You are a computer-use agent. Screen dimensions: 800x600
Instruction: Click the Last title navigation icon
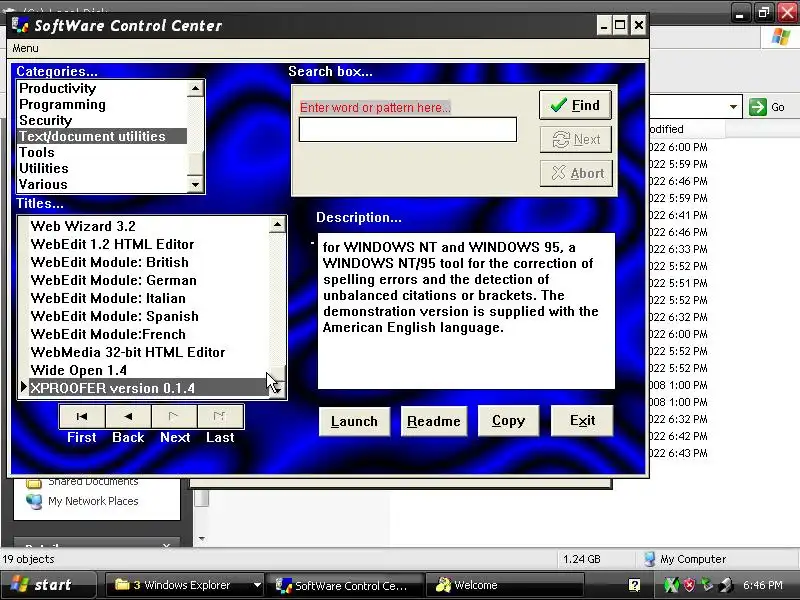tap(220, 416)
